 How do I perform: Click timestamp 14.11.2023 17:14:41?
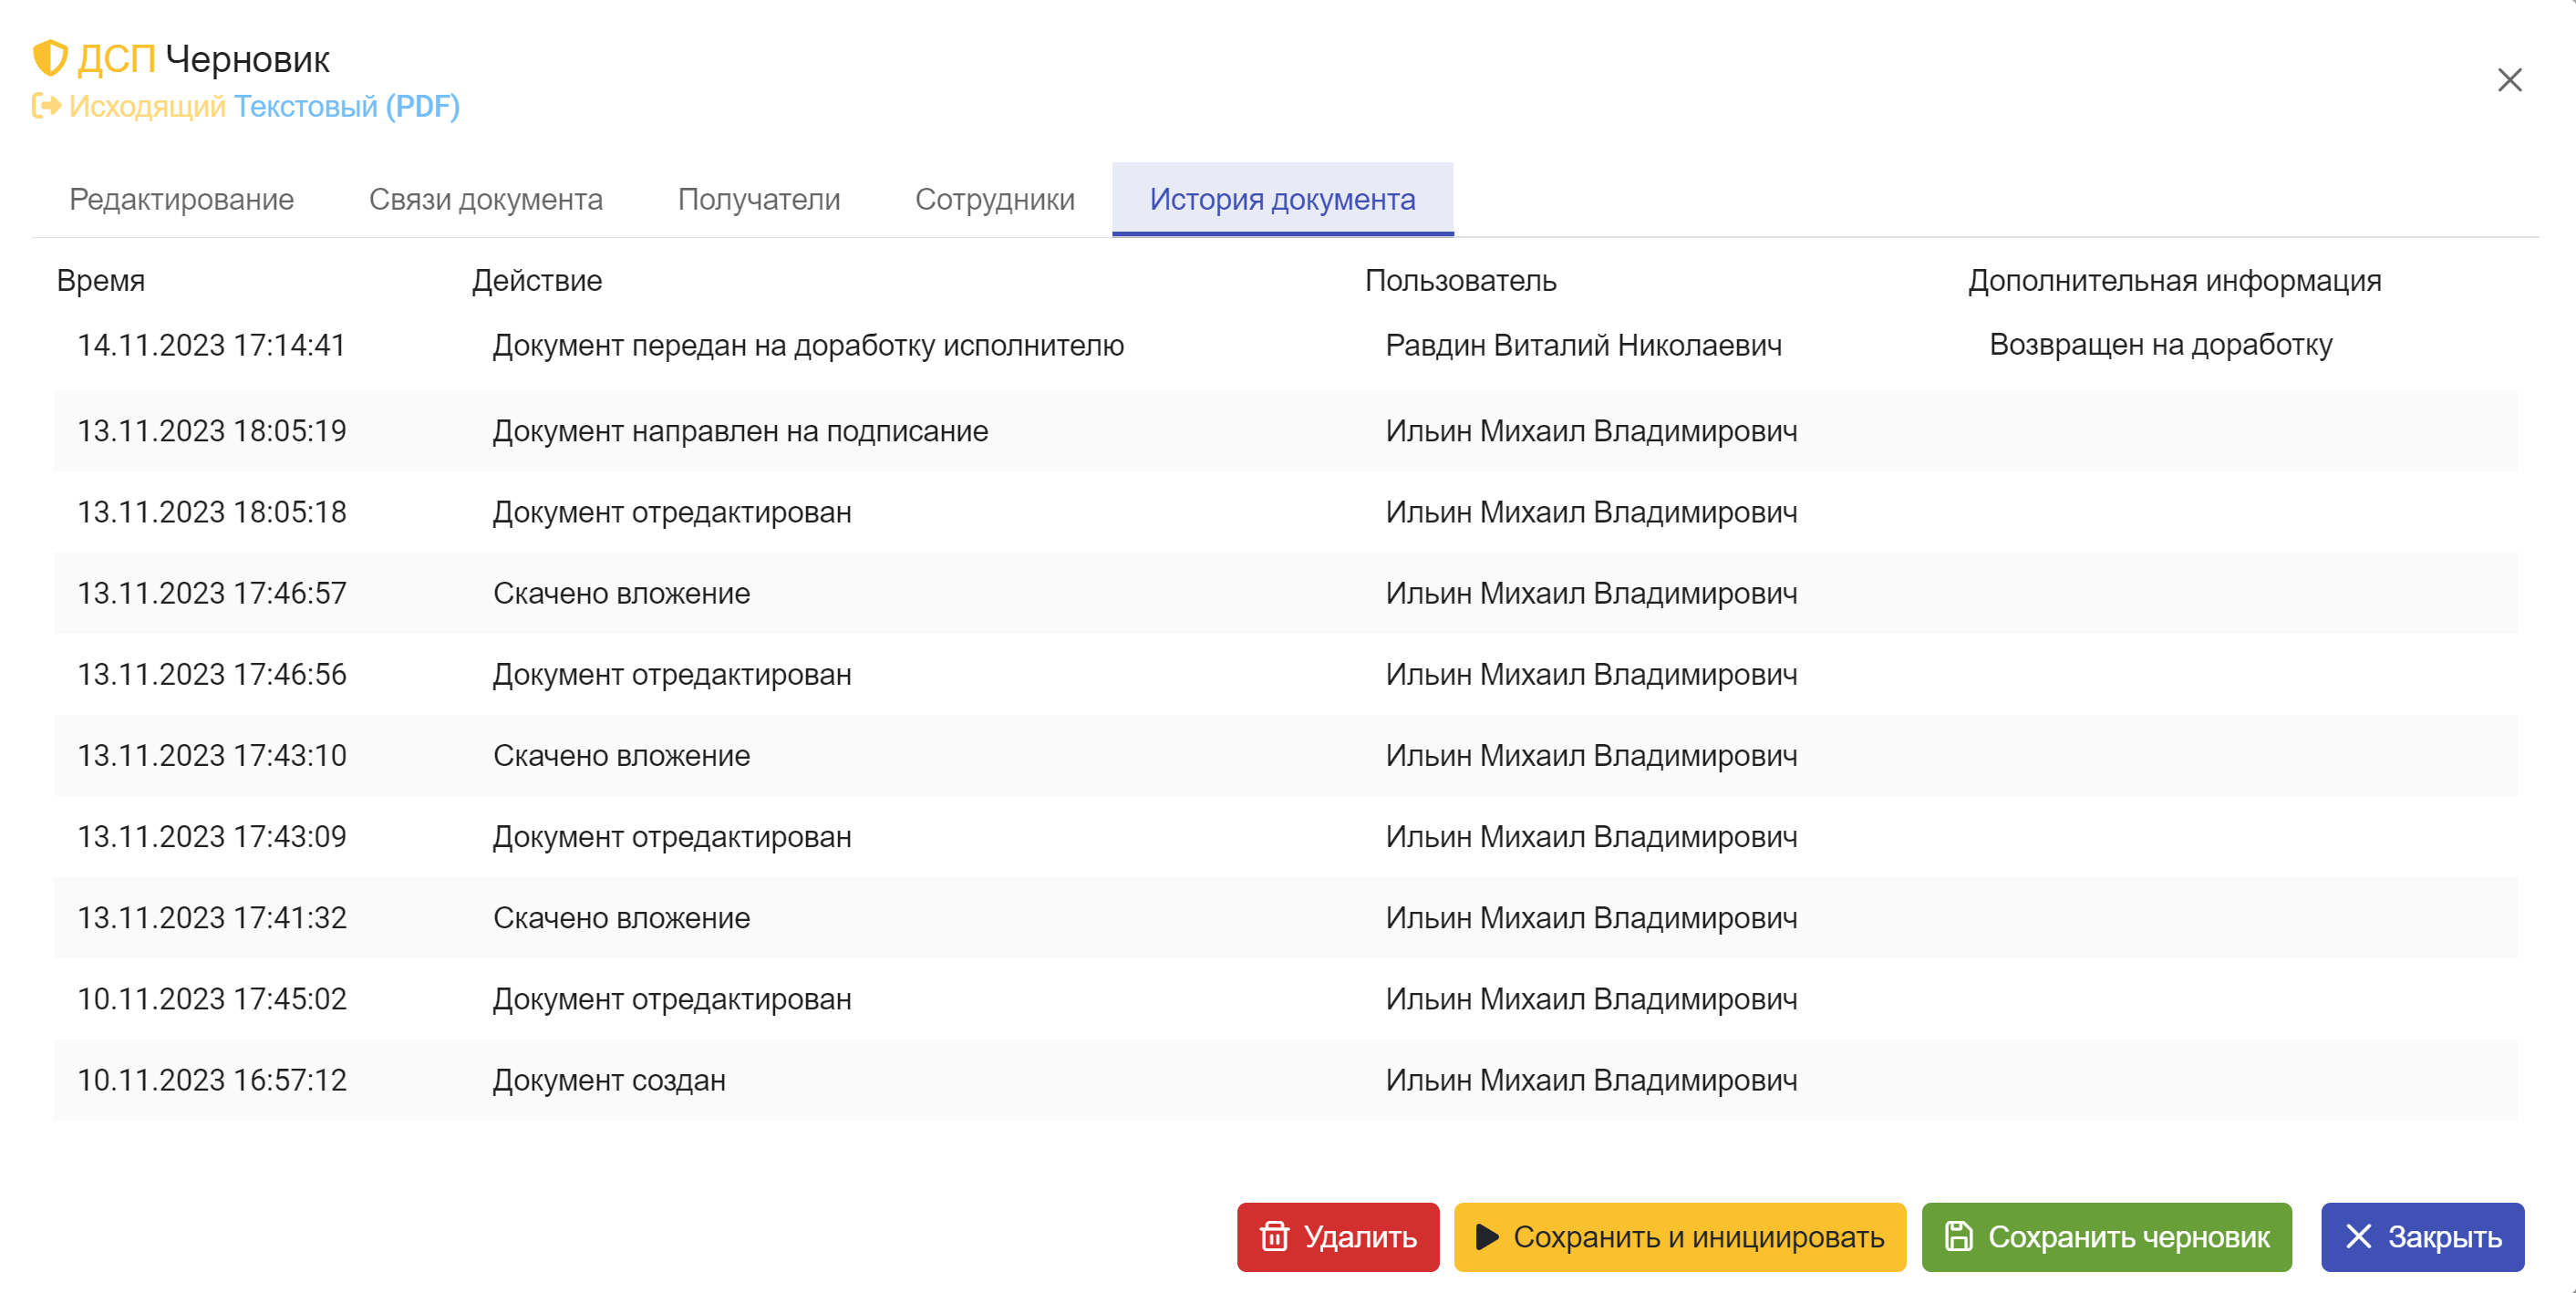(x=211, y=345)
